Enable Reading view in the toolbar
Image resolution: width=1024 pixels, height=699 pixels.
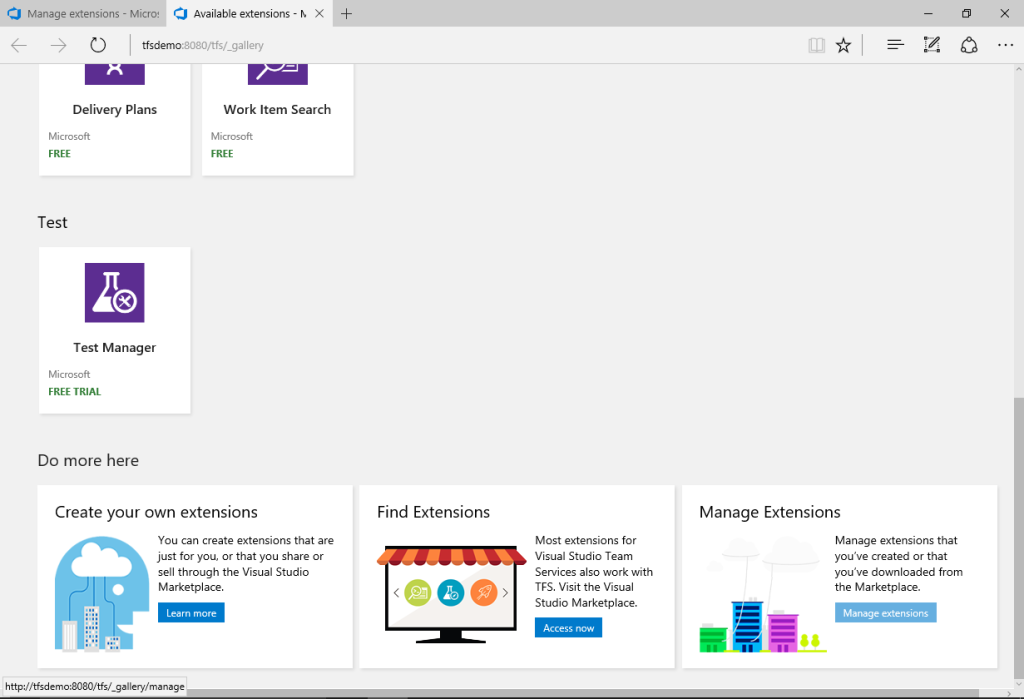click(x=816, y=44)
